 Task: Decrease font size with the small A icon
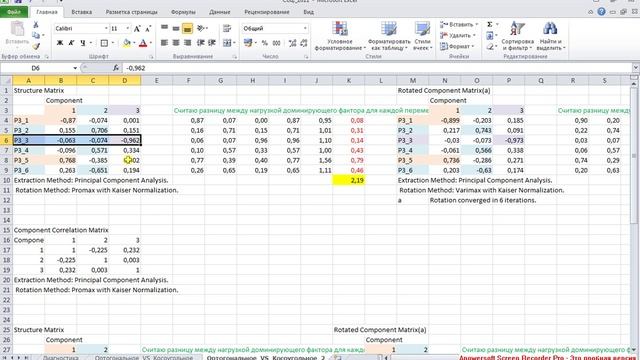point(148,29)
